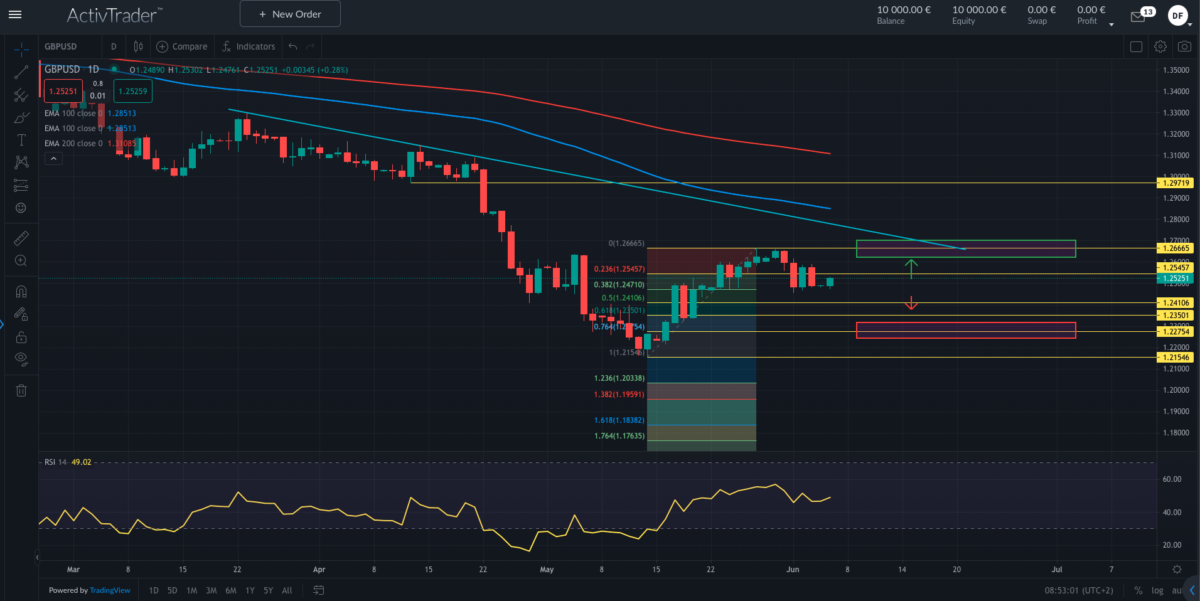Activate the zoom in tool
This screenshot has width=1200, height=601.
click(x=20, y=260)
